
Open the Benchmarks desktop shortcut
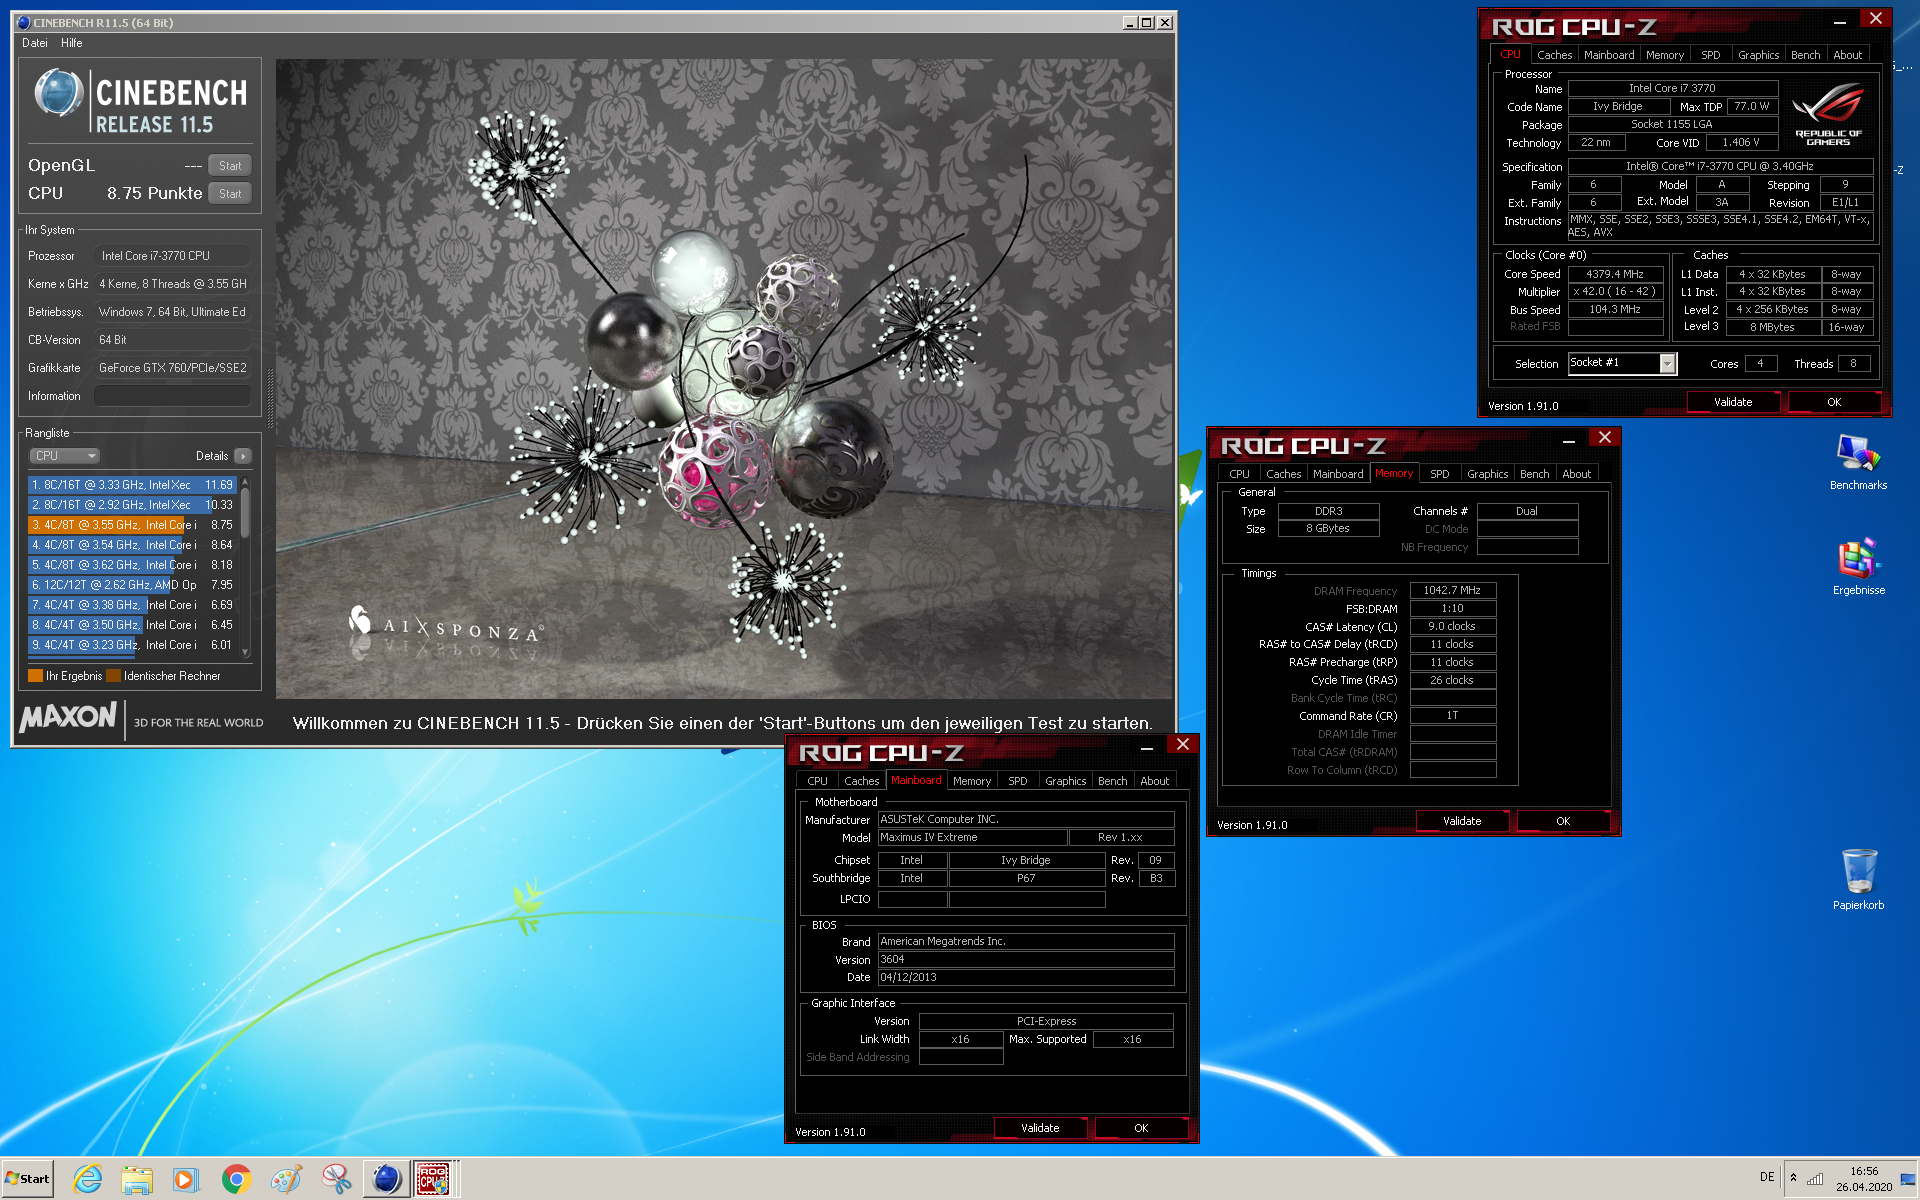[1858, 463]
